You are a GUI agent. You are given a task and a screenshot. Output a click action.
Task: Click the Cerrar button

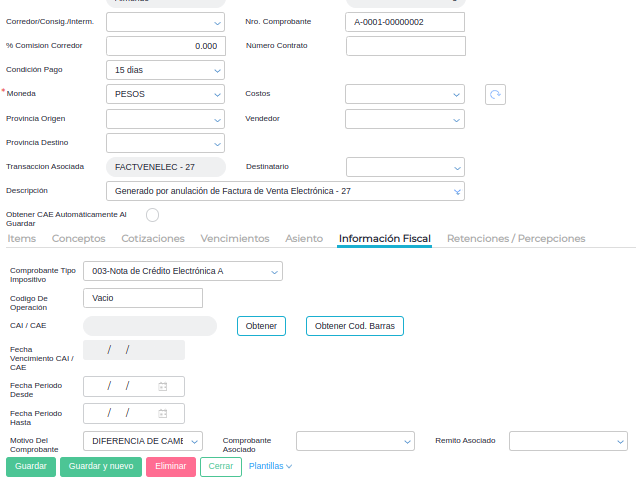[x=221, y=466]
